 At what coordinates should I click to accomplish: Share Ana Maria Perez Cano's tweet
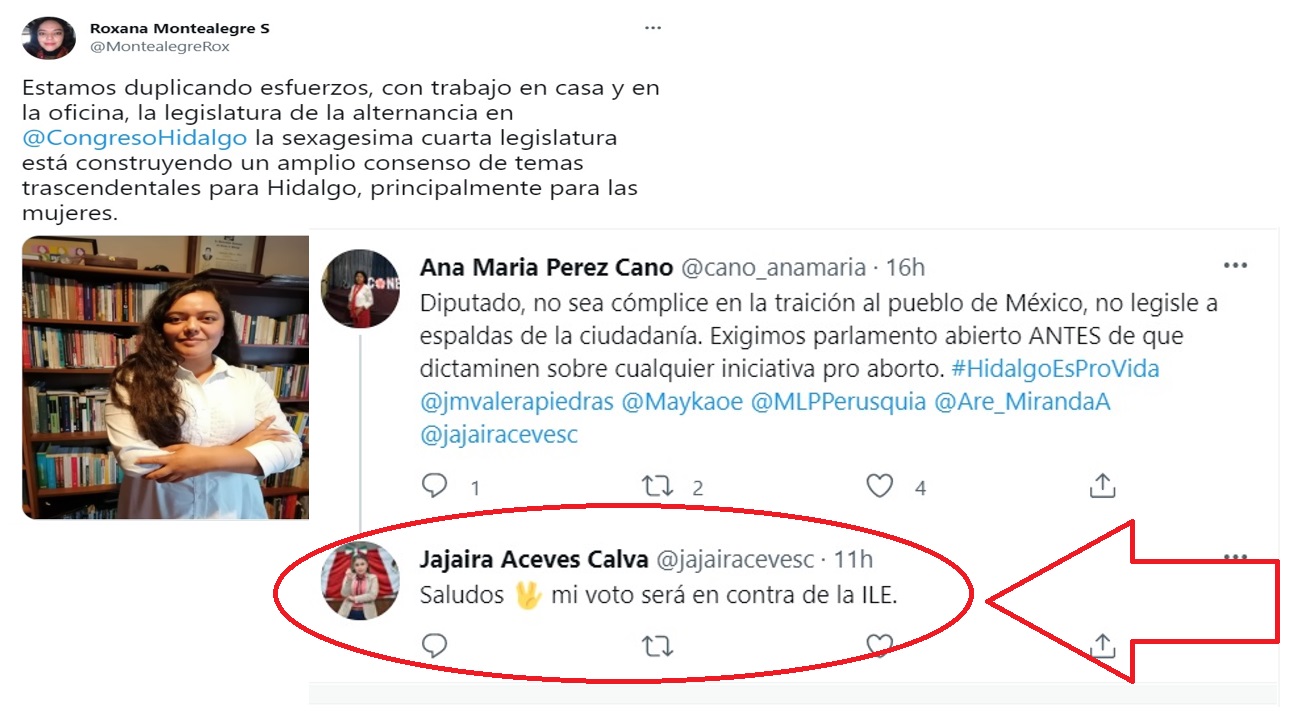point(1101,486)
